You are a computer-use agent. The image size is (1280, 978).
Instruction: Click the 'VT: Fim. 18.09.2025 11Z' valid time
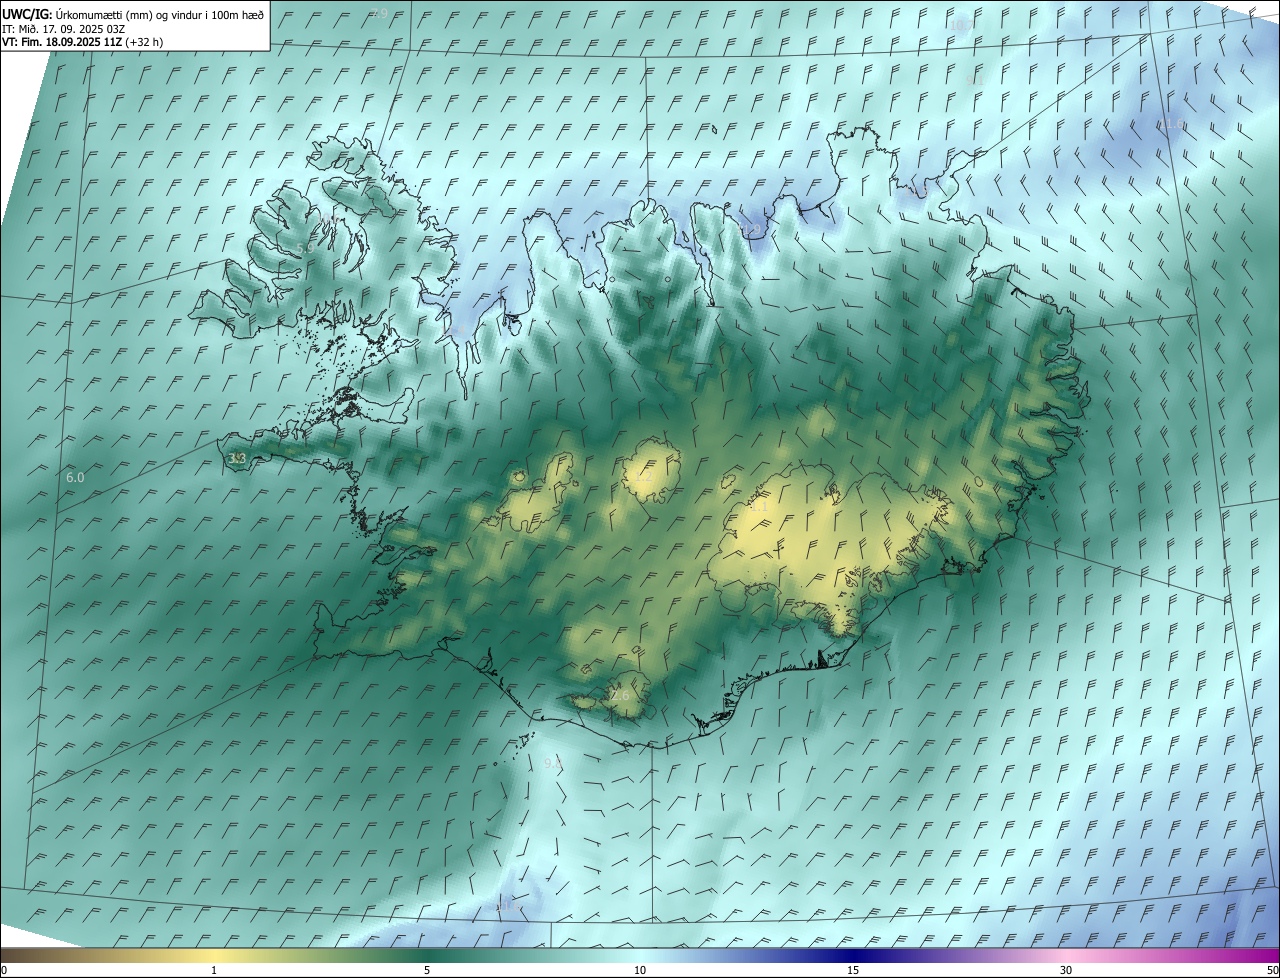pos(62,42)
